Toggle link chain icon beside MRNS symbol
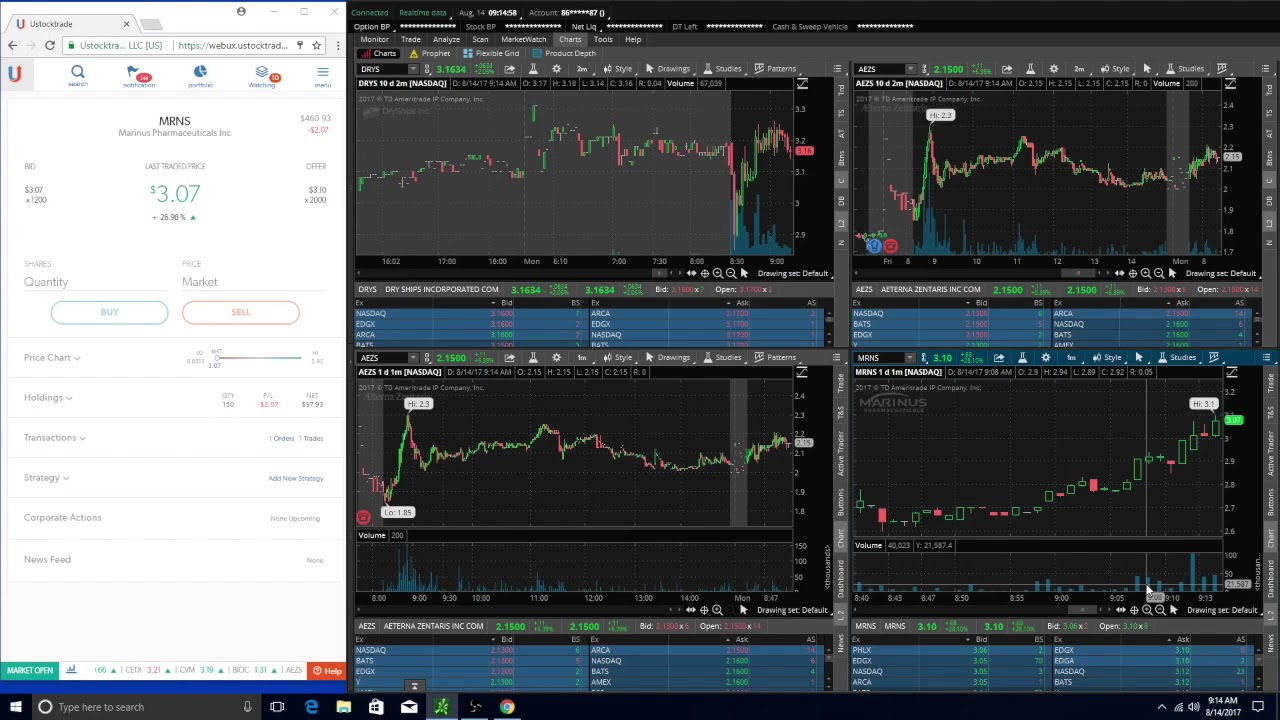The height and width of the screenshot is (720, 1280). pyautogui.click(x=924, y=358)
